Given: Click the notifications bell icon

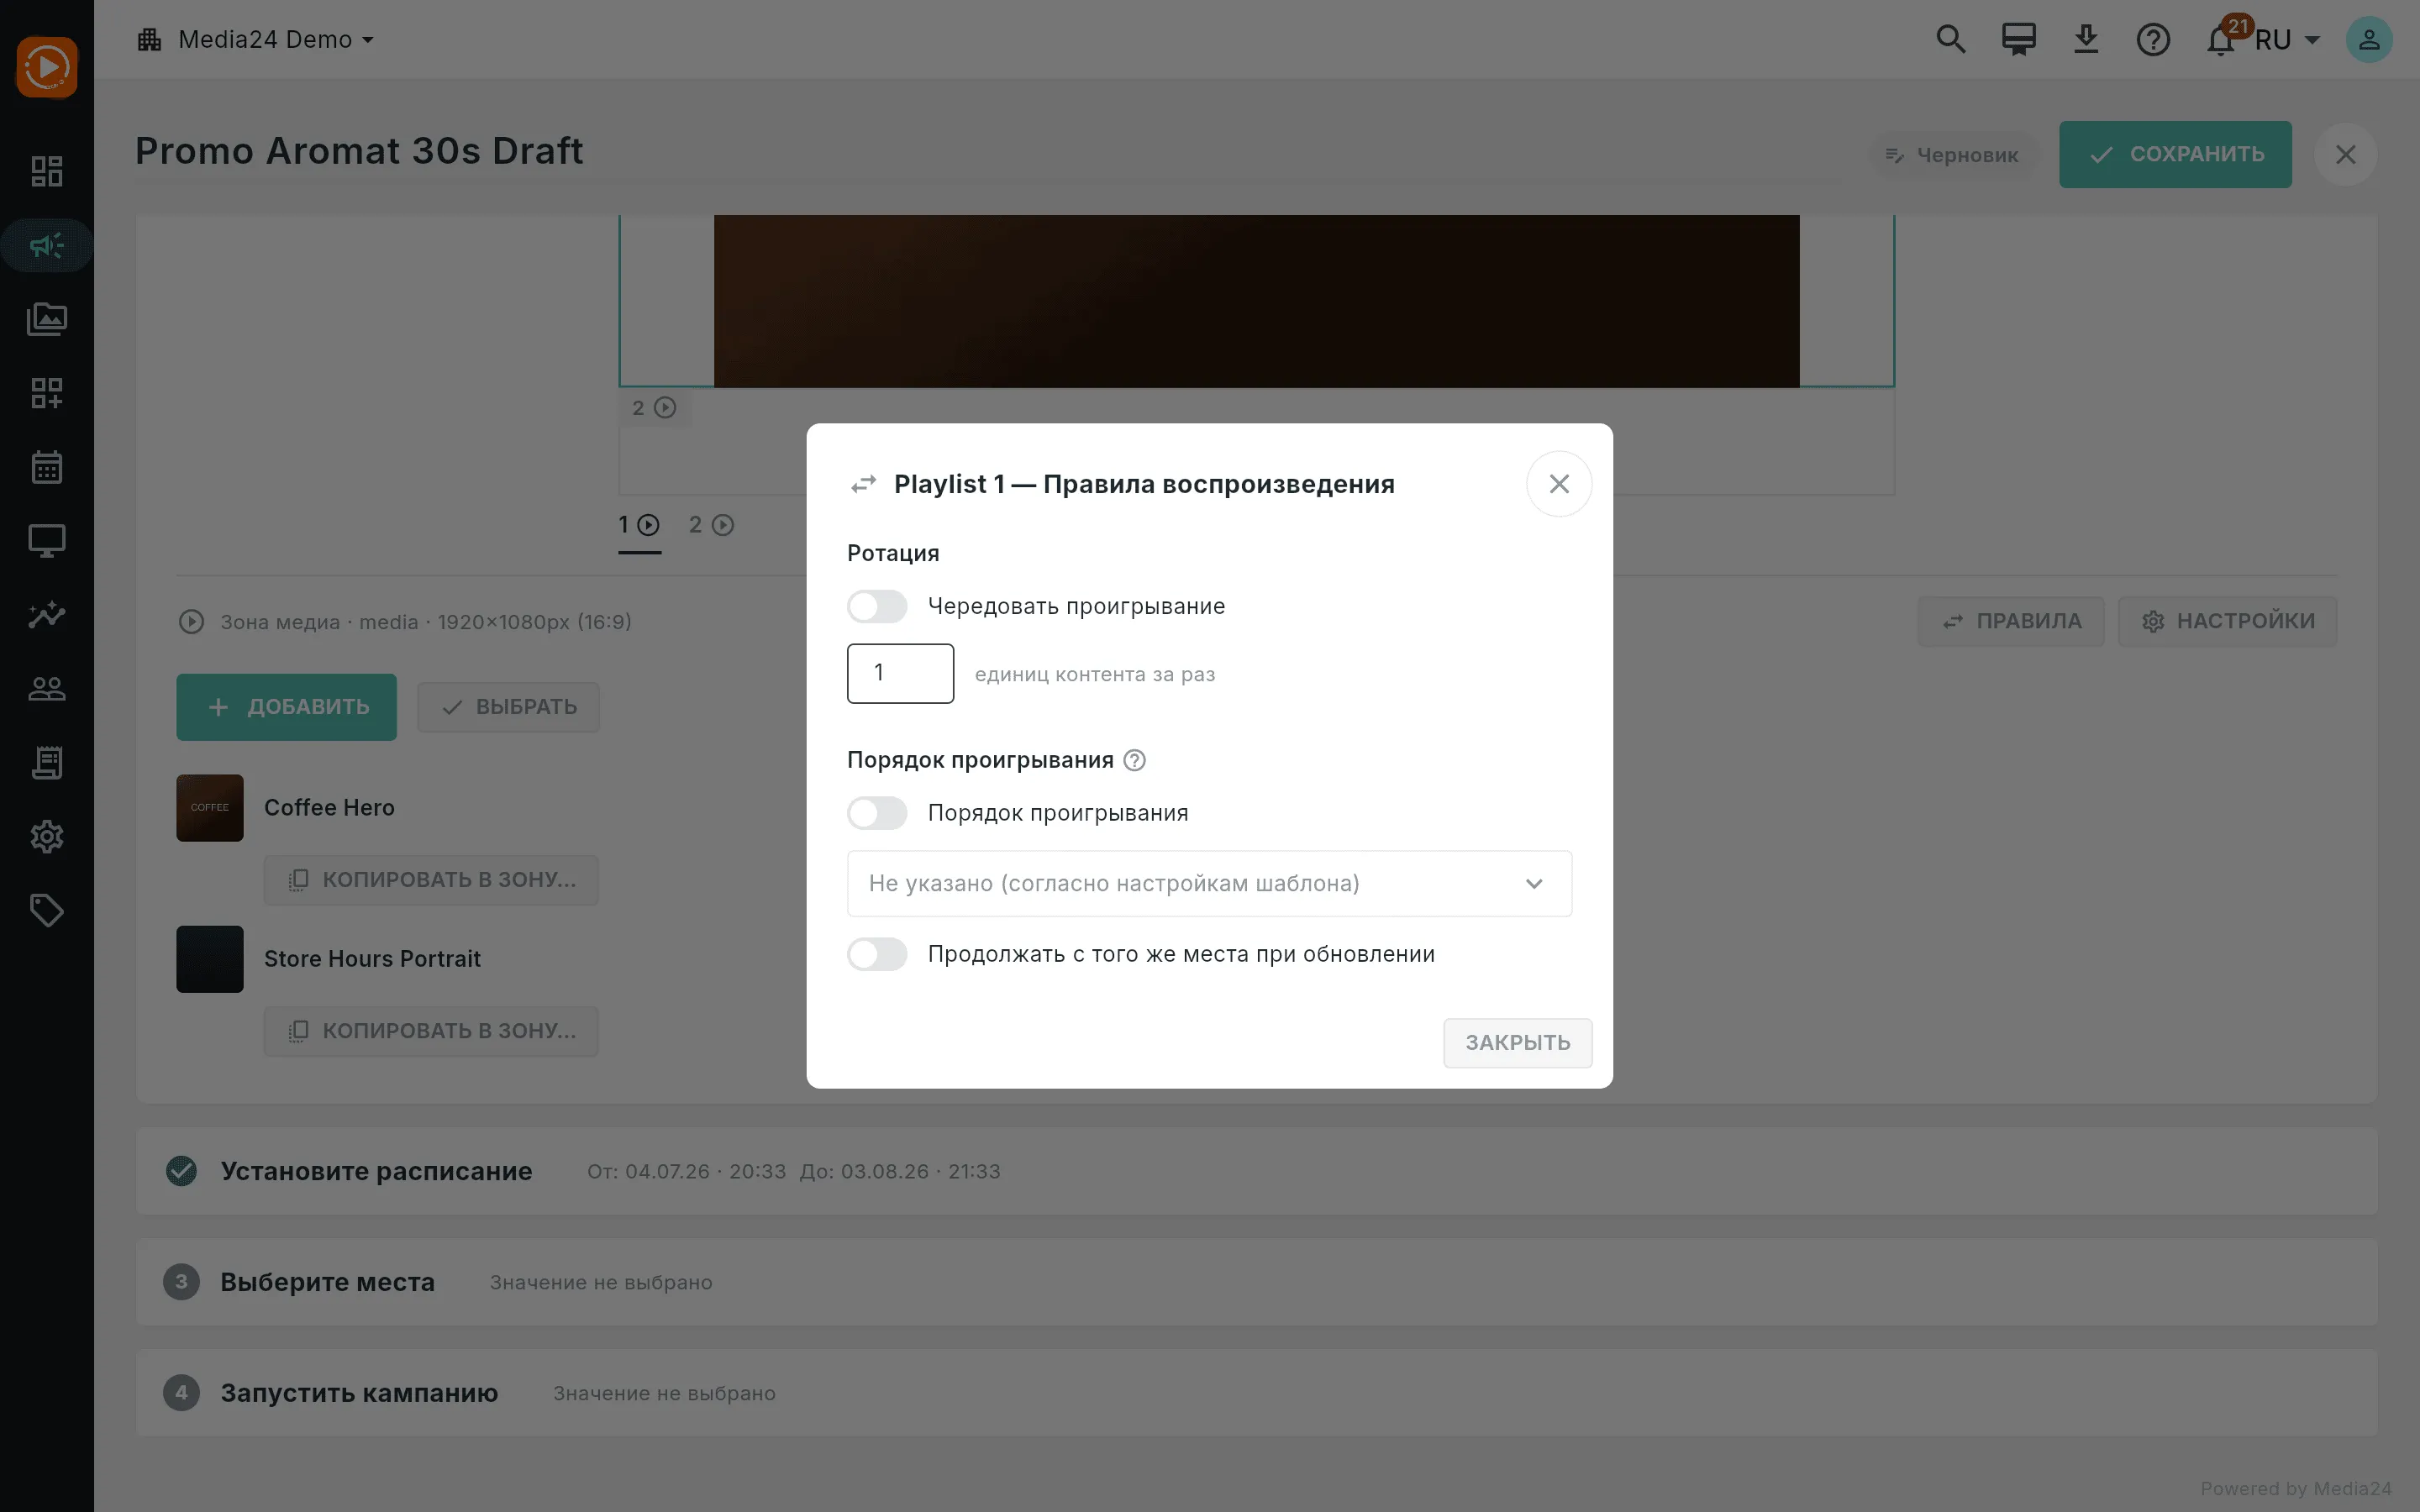Looking at the screenshot, I should coord(2220,40).
